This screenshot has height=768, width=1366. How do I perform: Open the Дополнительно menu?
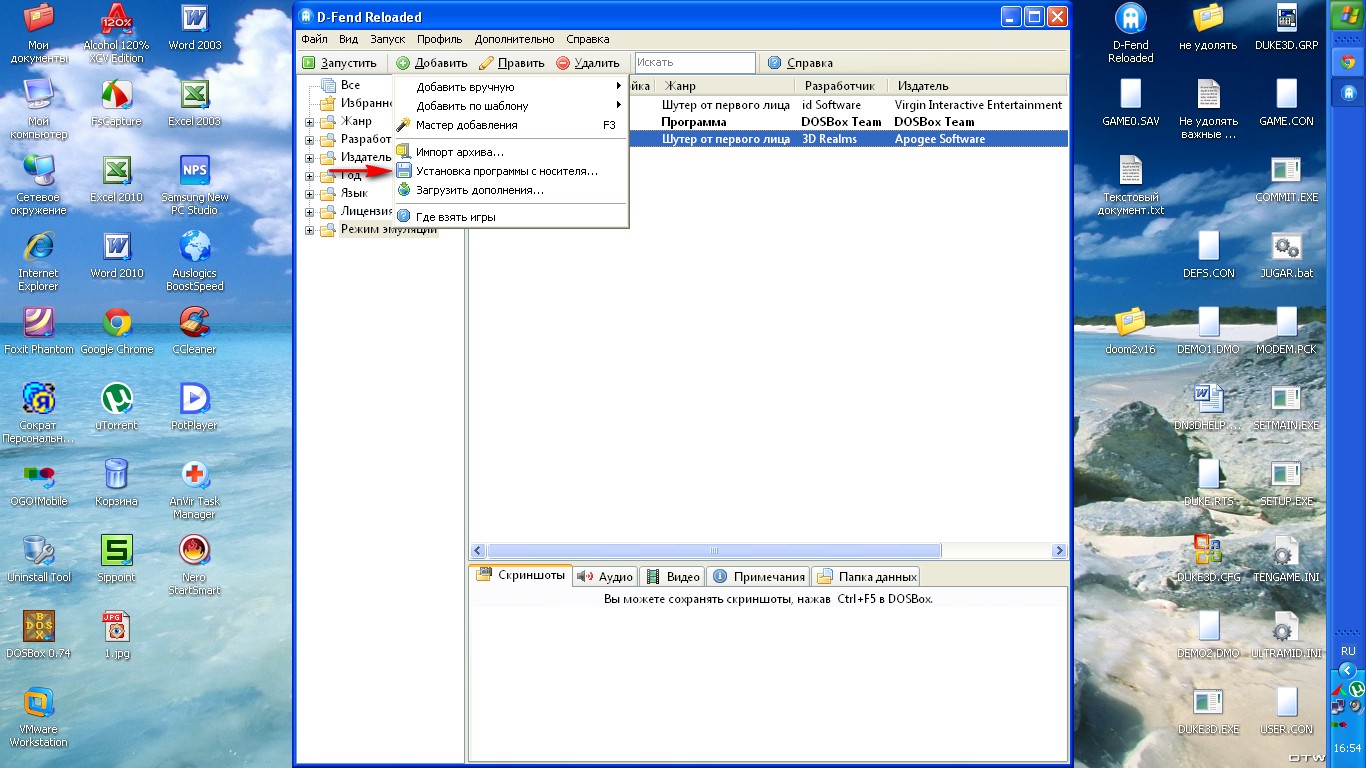(x=514, y=39)
